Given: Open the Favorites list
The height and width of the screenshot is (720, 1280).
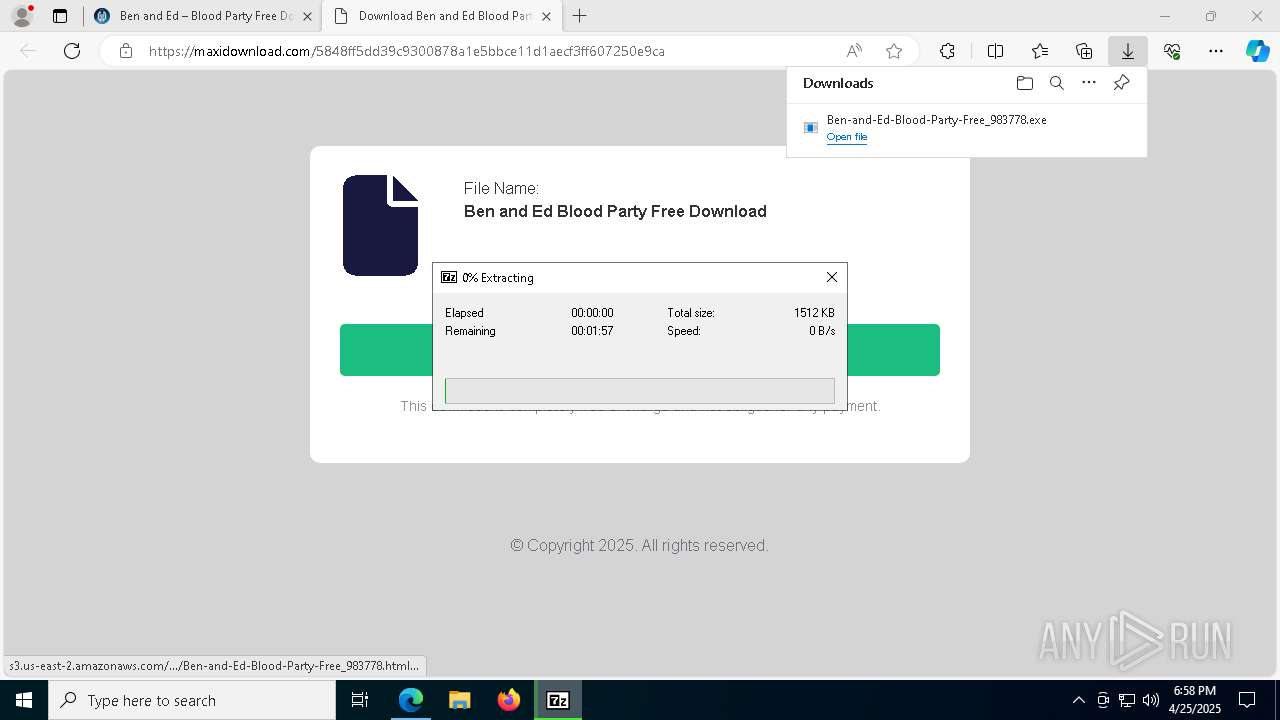Looking at the screenshot, I should (x=1040, y=51).
